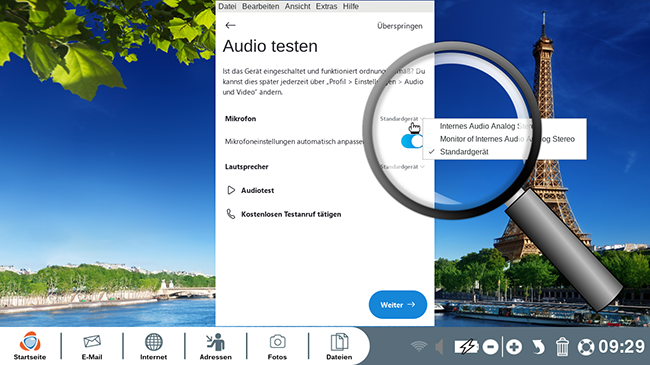Click the Mikrofon label
This screenshot has height=365, width=650.
pyautogui.click(x=240, y=119)
